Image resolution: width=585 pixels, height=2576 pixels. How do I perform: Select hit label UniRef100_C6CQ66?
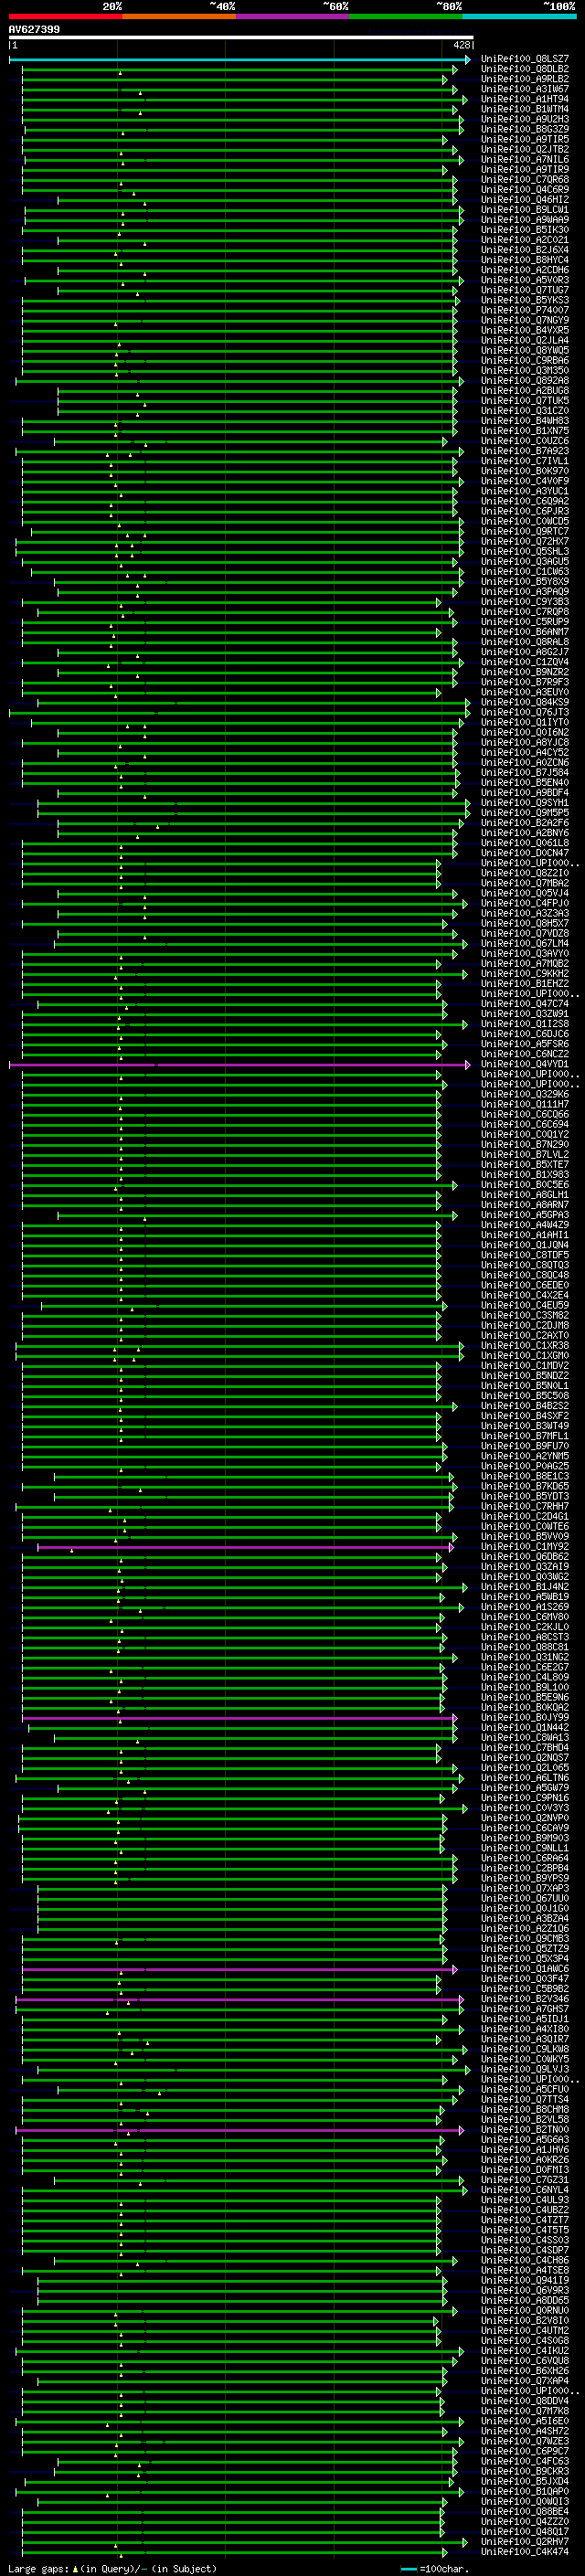(525, 1114)
